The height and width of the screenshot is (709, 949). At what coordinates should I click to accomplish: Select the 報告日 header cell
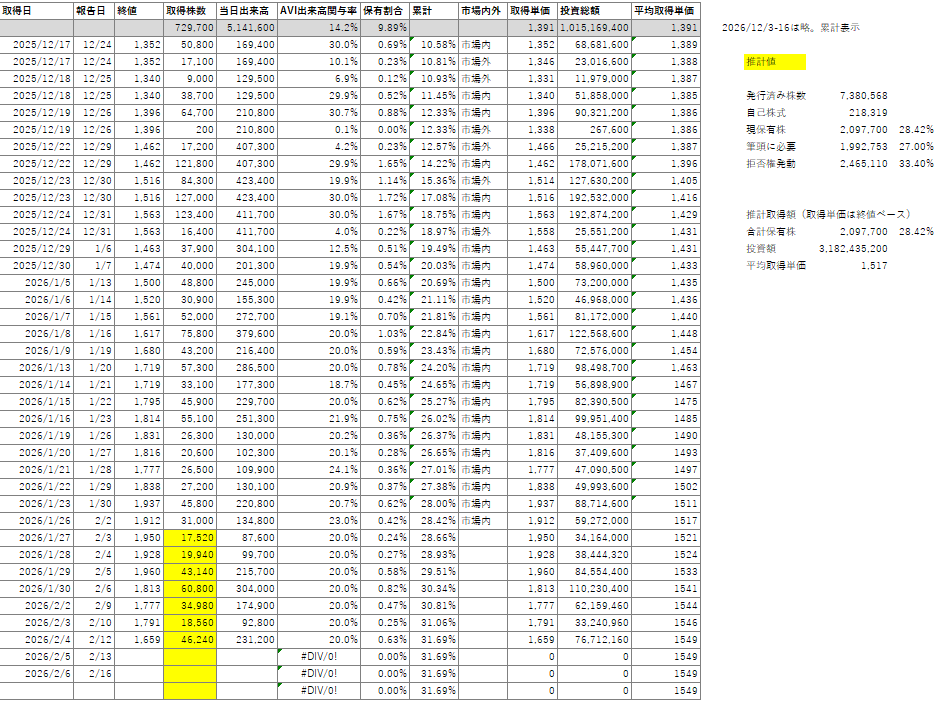[x=92, y=11]
